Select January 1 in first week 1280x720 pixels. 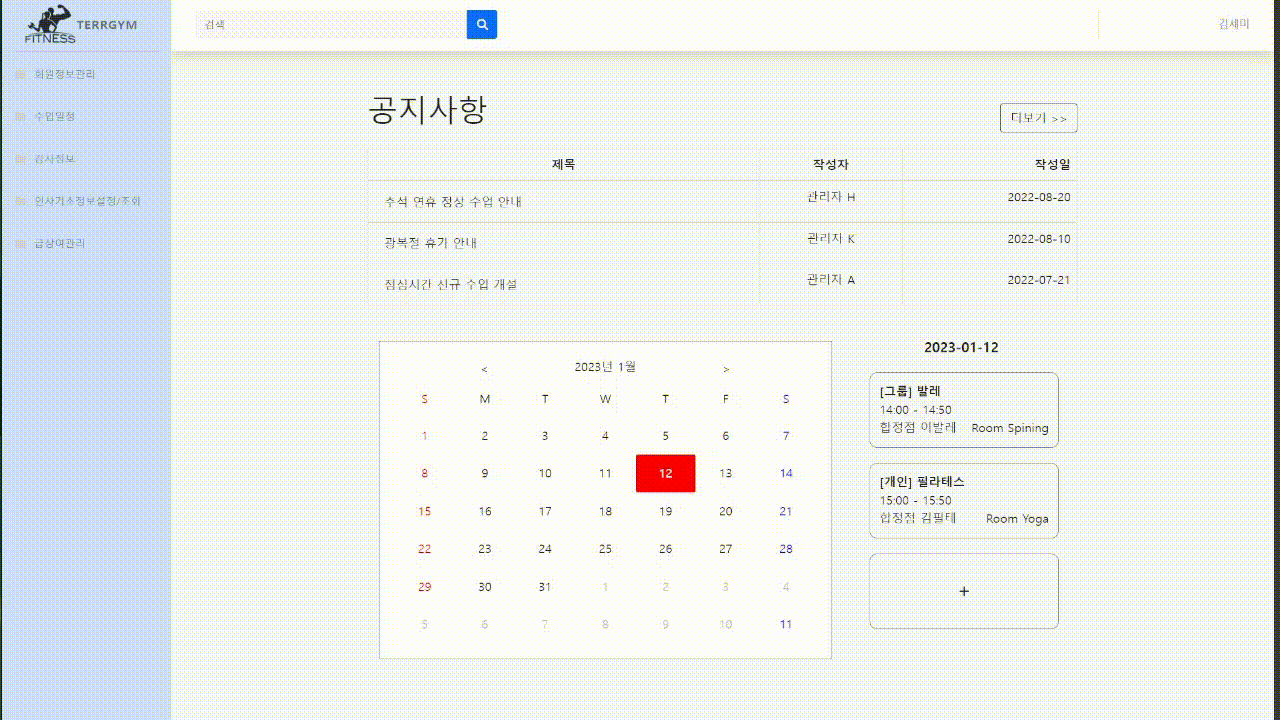(x=424, y=436)
